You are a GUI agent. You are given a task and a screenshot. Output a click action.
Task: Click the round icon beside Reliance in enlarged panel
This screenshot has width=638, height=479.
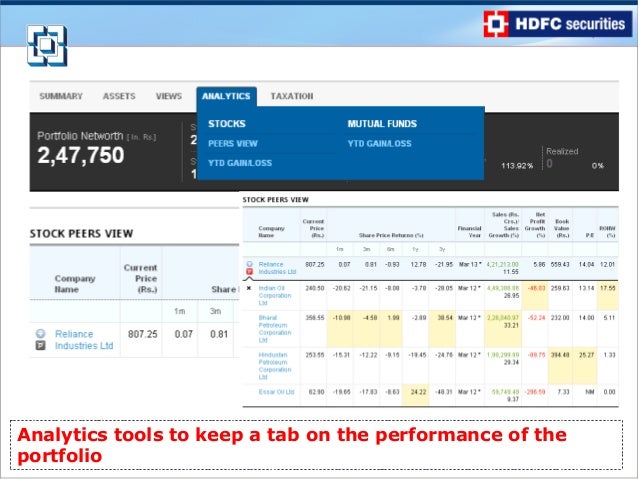point(40,334)
